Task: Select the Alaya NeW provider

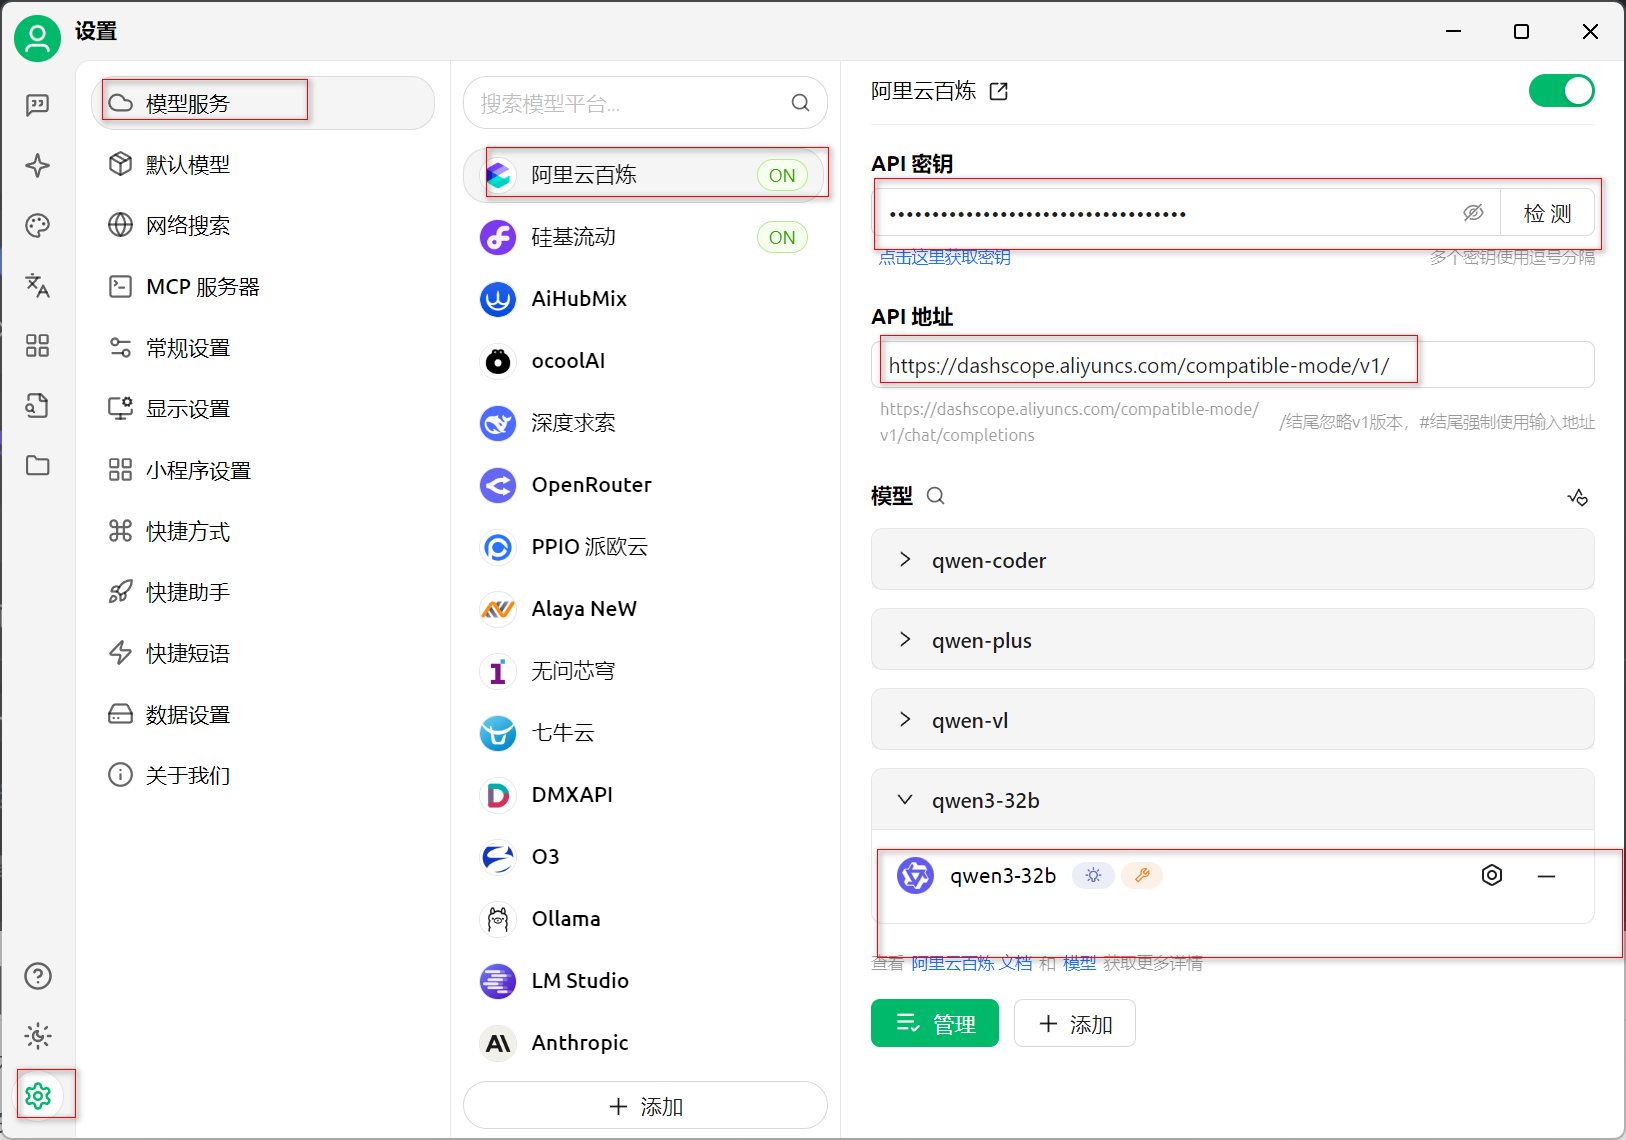Action: (645, 609)
